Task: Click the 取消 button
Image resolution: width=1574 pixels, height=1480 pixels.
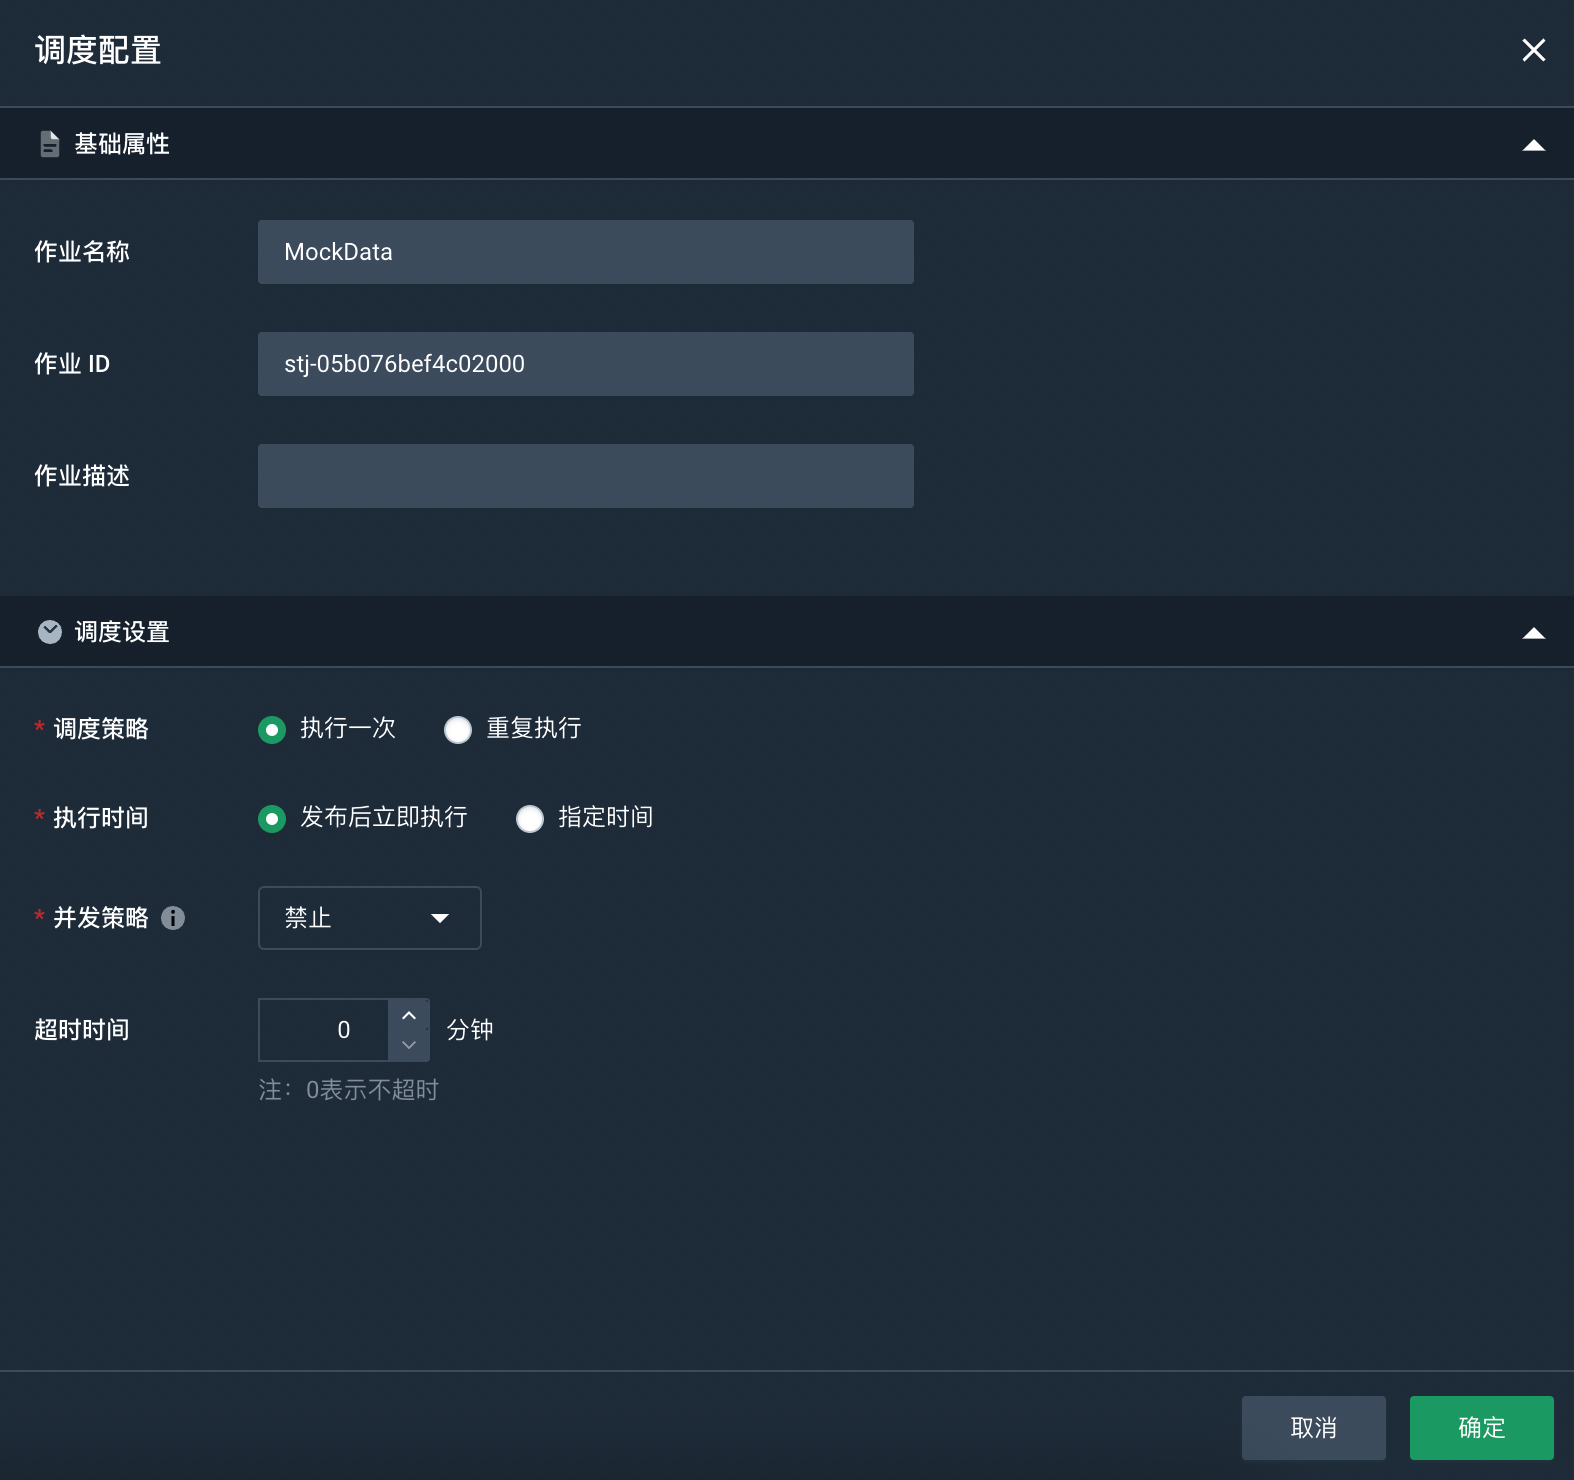Action: (1313, 1428)
